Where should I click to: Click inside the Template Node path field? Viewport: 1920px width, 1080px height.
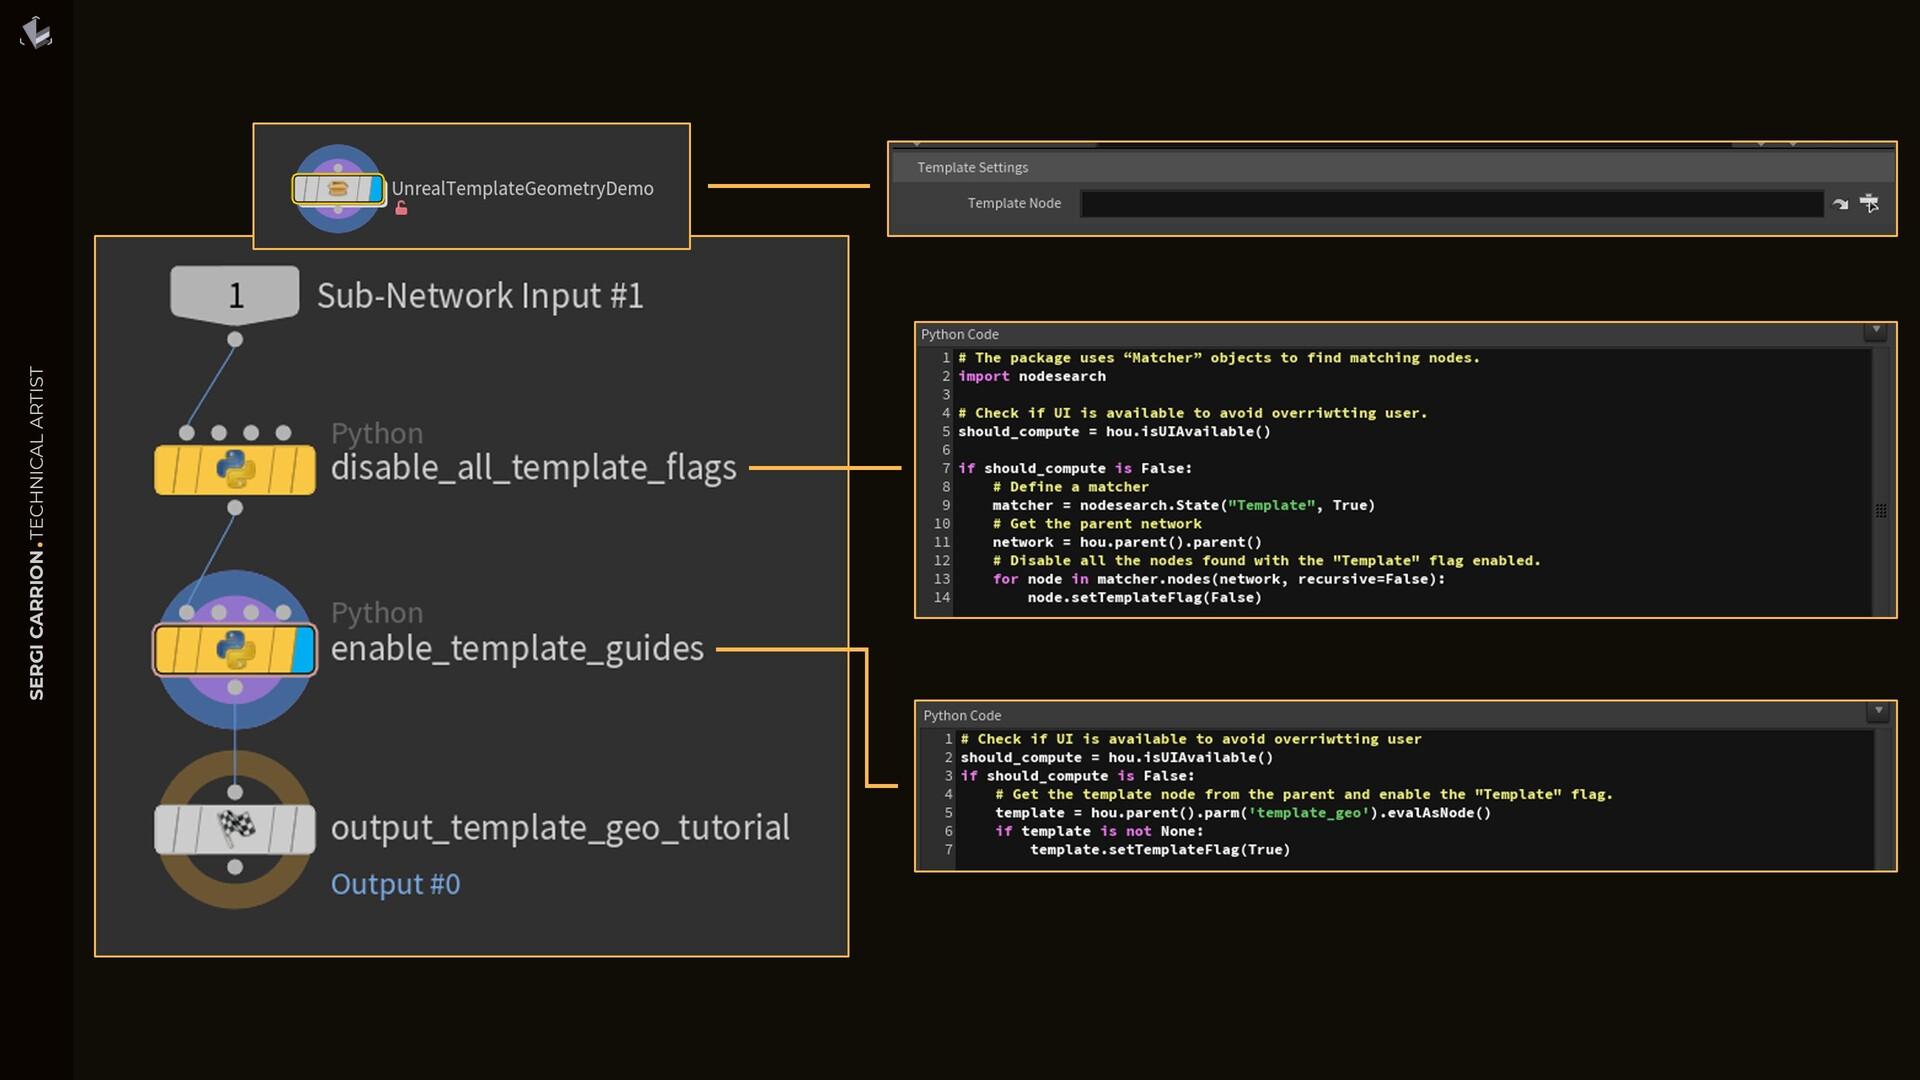tap(1450, 204)
